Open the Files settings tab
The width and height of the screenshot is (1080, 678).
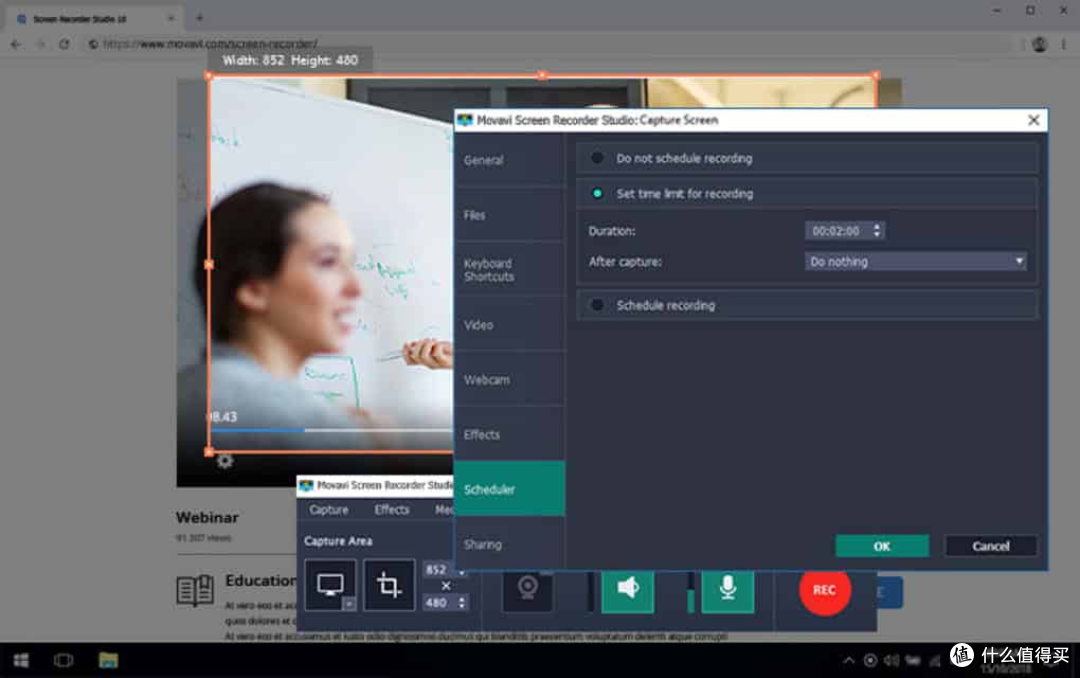click(x=510, y=215)
